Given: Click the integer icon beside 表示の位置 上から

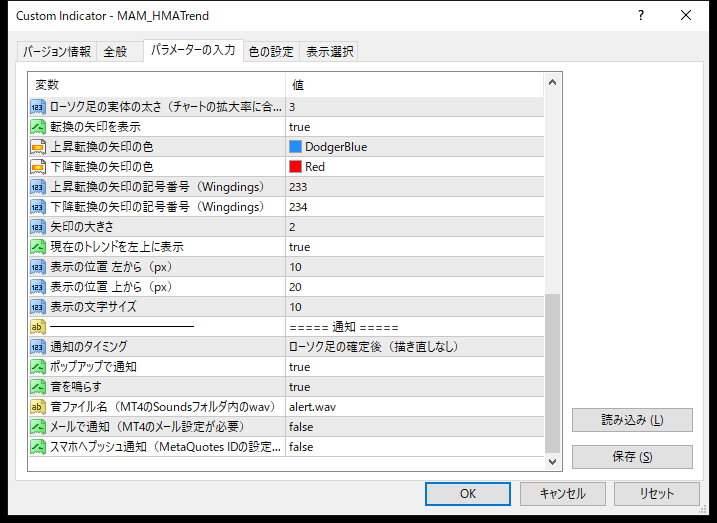Looking at the screenshot, I should [38, 287].
